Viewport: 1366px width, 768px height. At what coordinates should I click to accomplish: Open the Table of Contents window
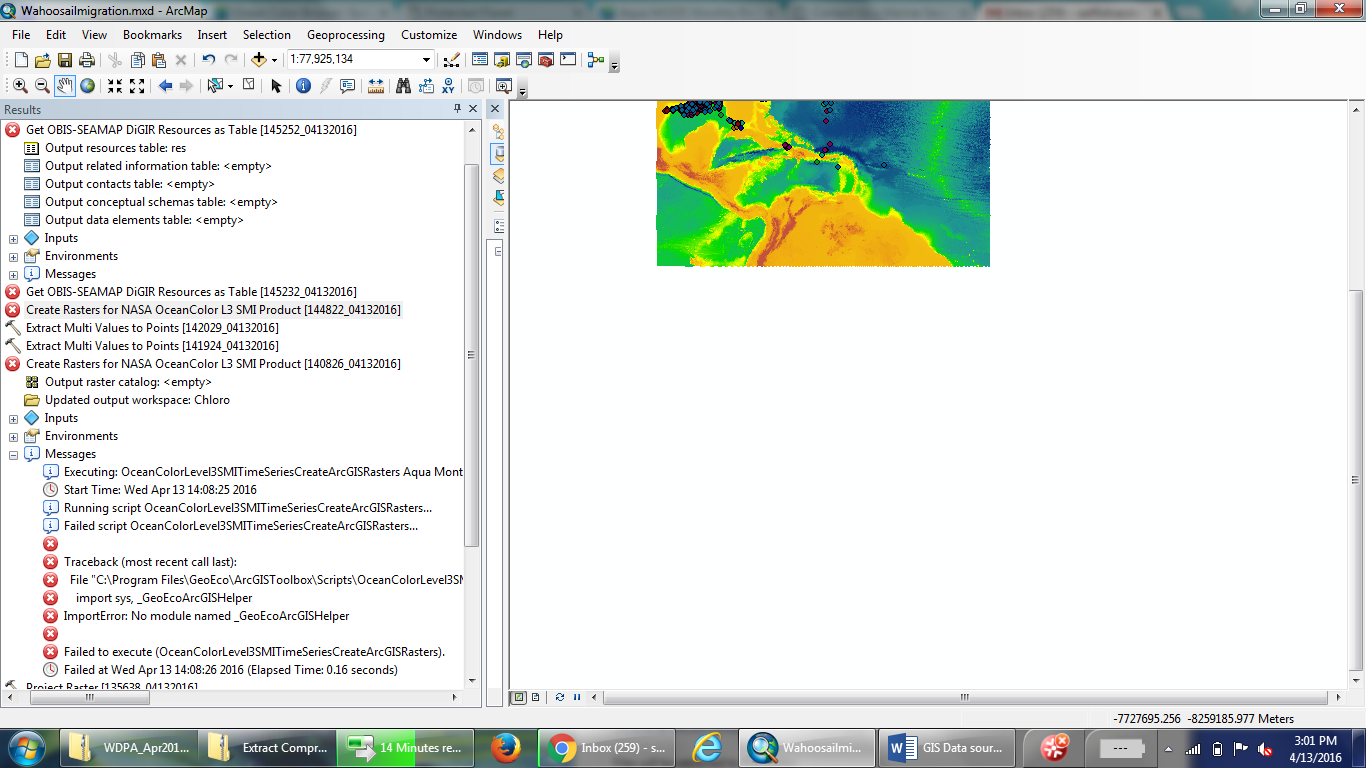click(x=480, y=60)
